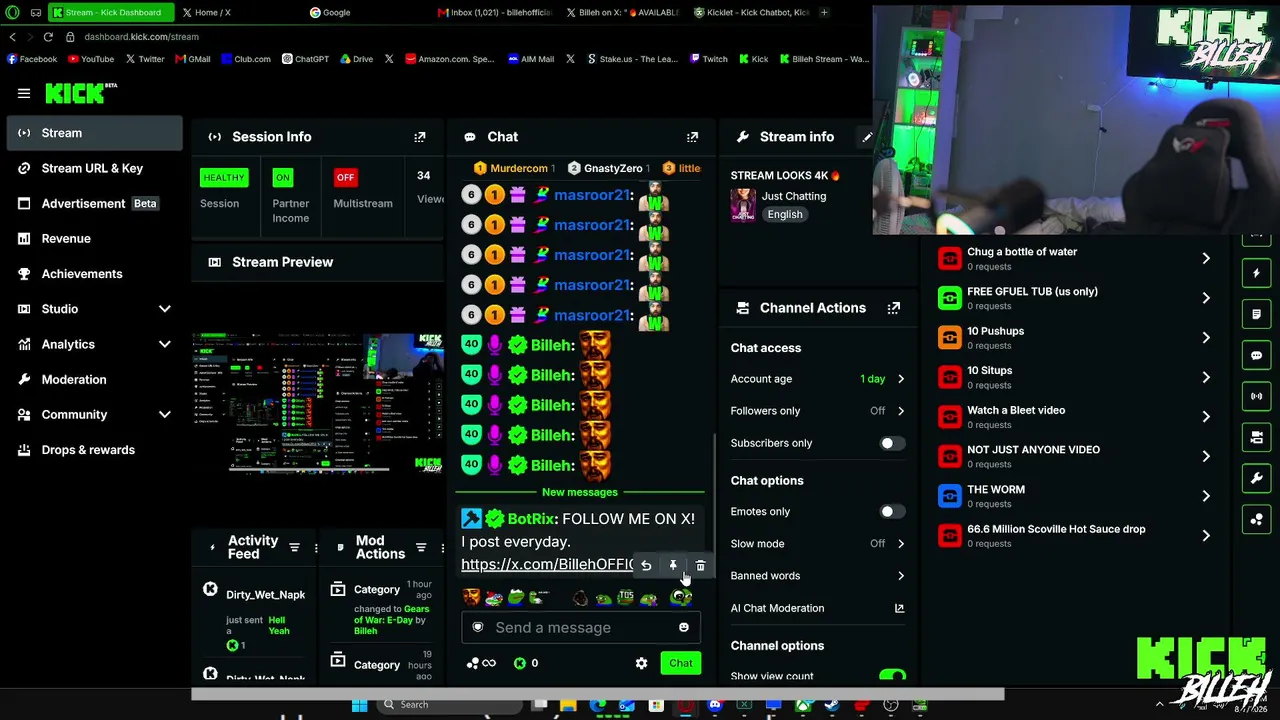Click the Send a message input field
This screenshot has width=1280, height=720.
point(579,627)
